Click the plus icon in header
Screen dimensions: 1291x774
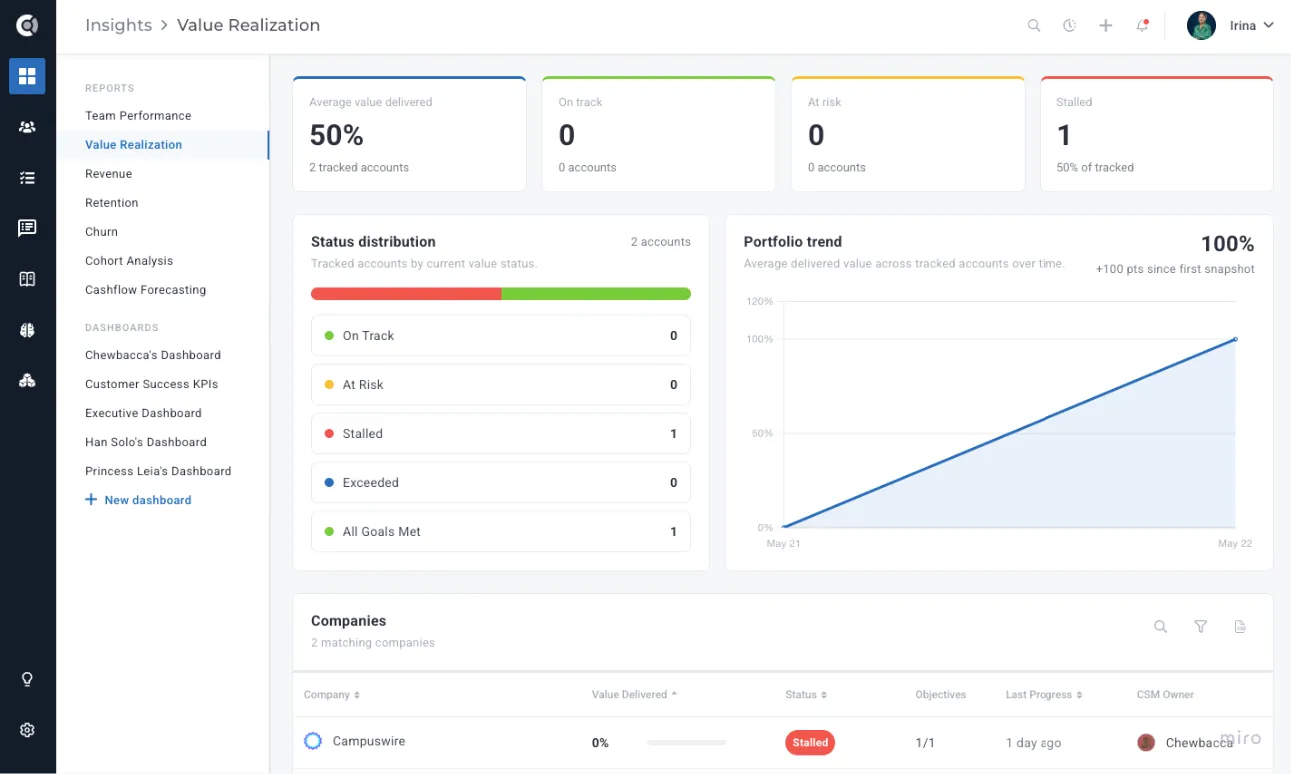click(x=1105, y=26)
